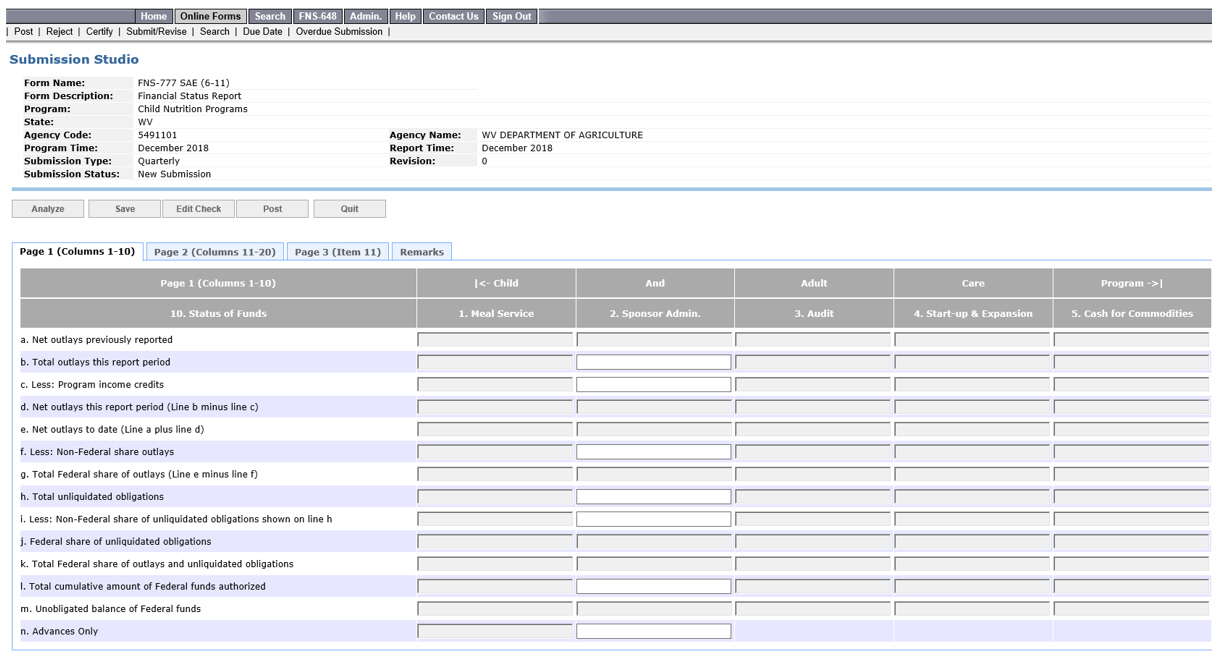Click Sign Out in top navigation
This screenshot has width=1217, height=657.
[511, 16]
